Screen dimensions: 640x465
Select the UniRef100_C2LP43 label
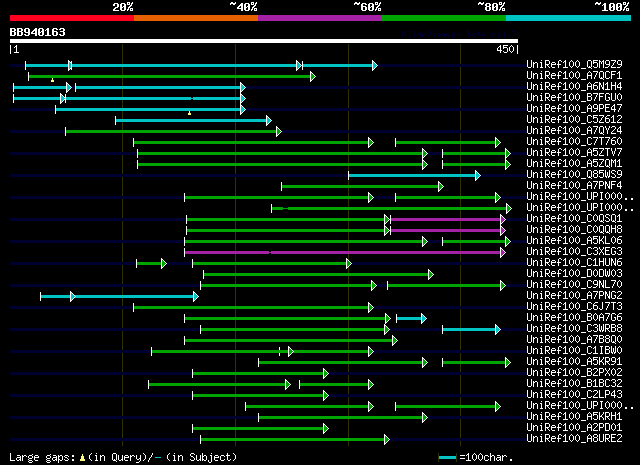[x=574, y=395]
